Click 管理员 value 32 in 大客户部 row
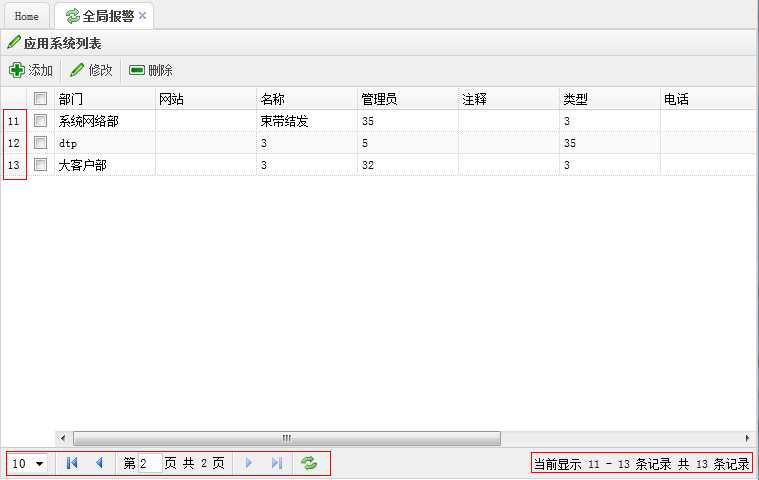 [x=408, y=165]
